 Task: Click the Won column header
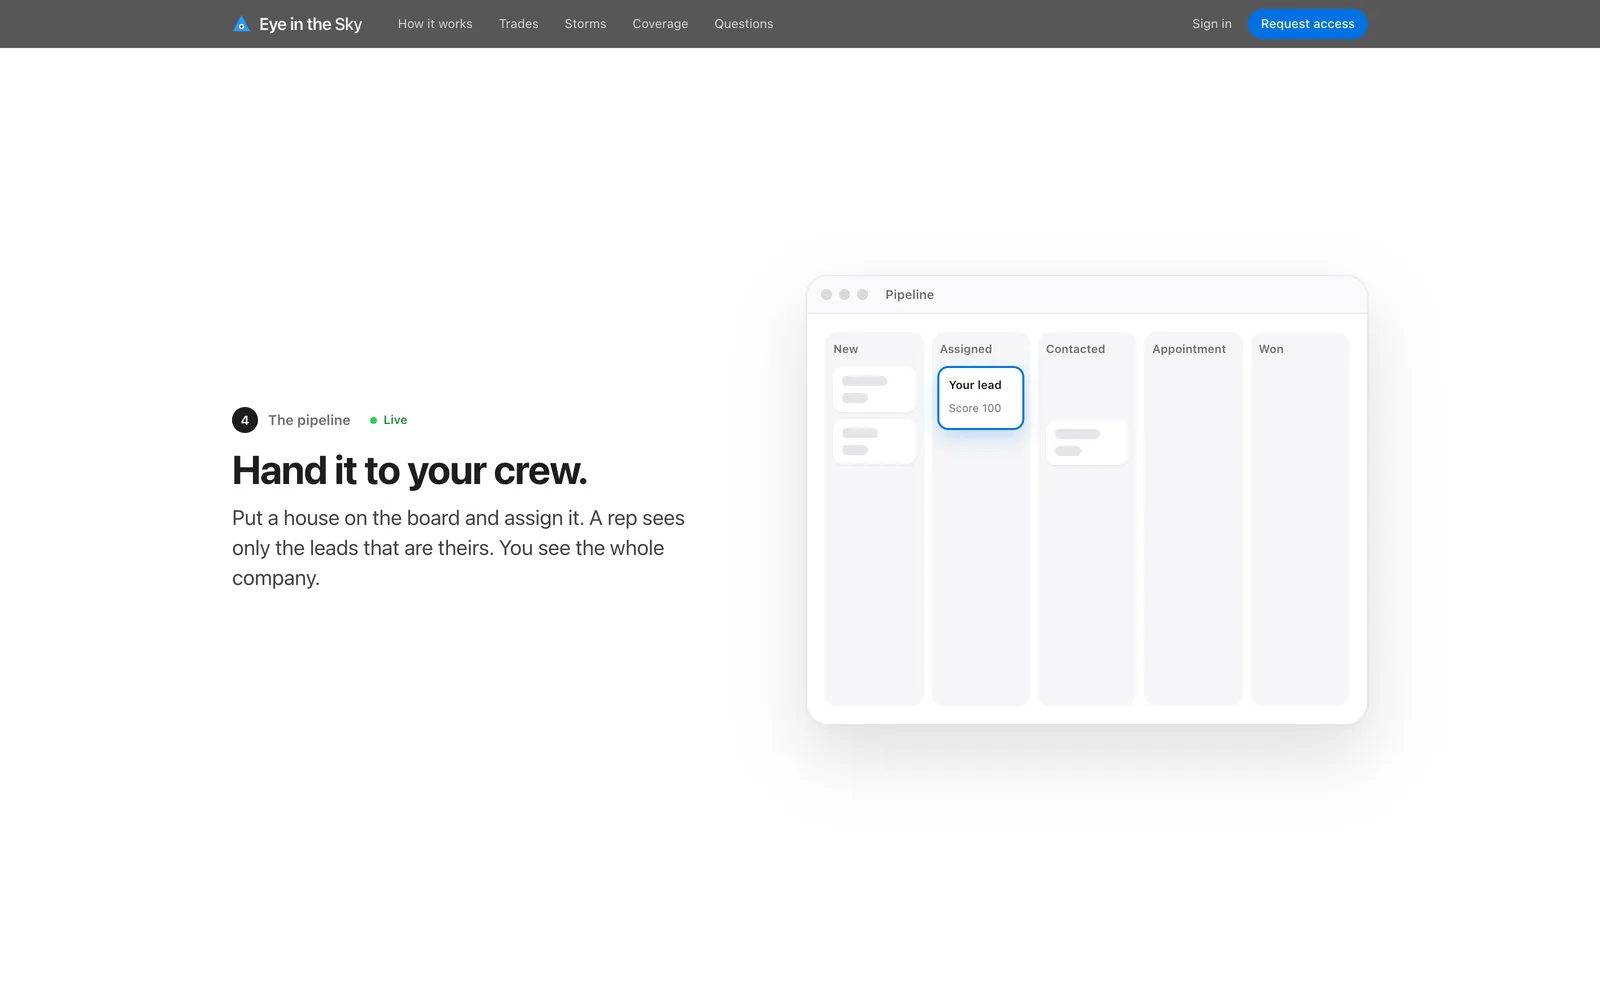pos(1271,349)
